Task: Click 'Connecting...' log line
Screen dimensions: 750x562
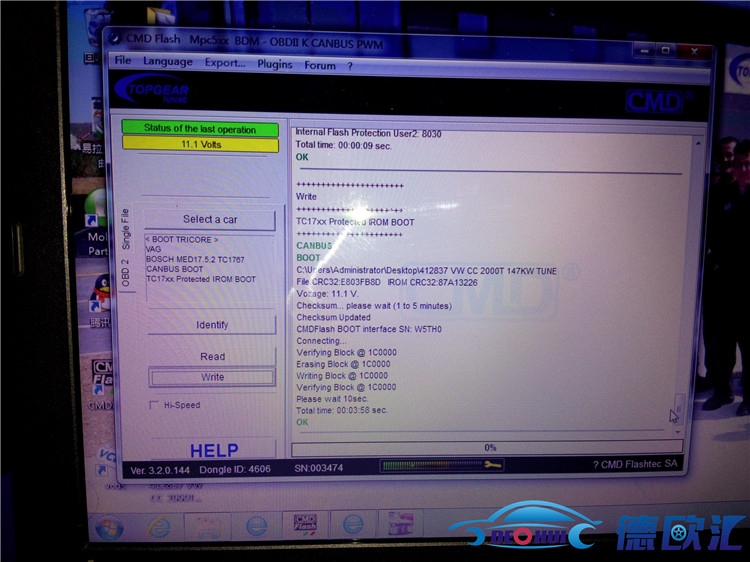Action: [x=321, y=341]
